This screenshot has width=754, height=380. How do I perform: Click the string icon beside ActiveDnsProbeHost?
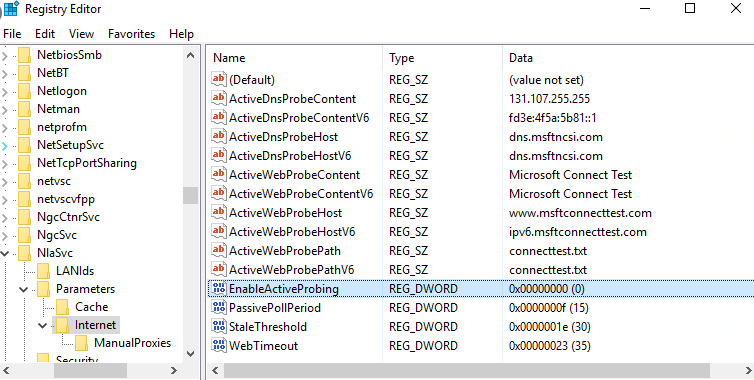point(219,137)
